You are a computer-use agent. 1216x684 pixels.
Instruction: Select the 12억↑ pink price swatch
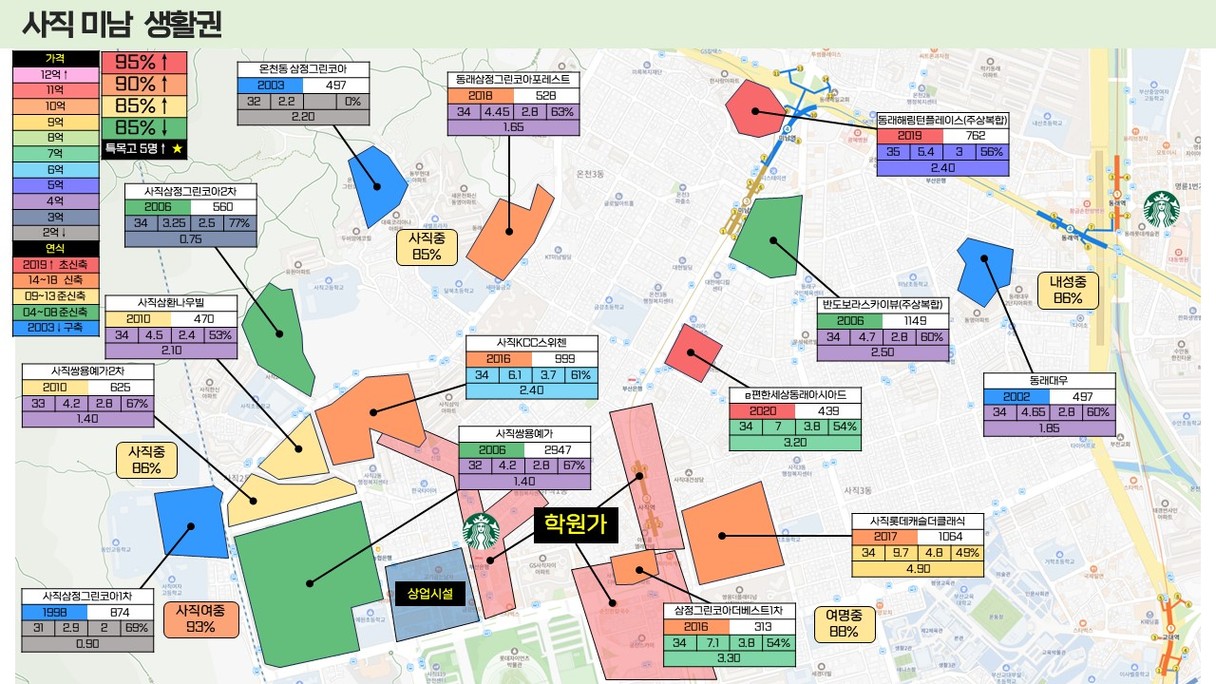tap(54, 74)
